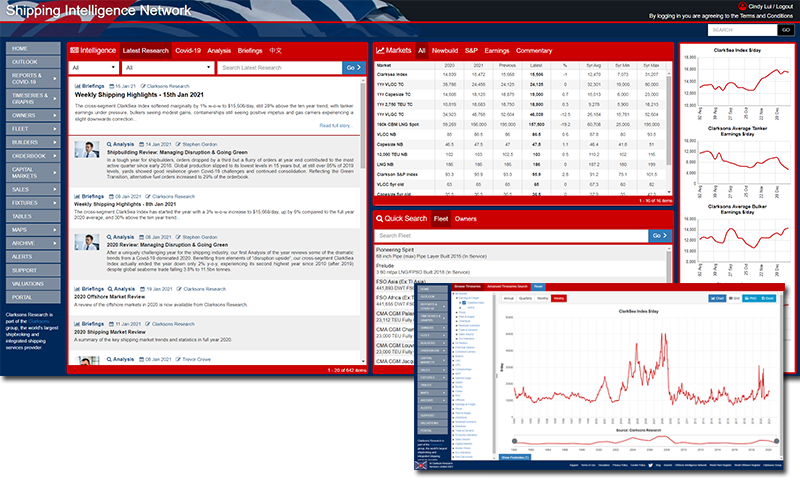The image size is (800, 480).
Task: Open Weekly Shipping Highlights - 15th Jan 2021 headline
Action: pos(139,95)
